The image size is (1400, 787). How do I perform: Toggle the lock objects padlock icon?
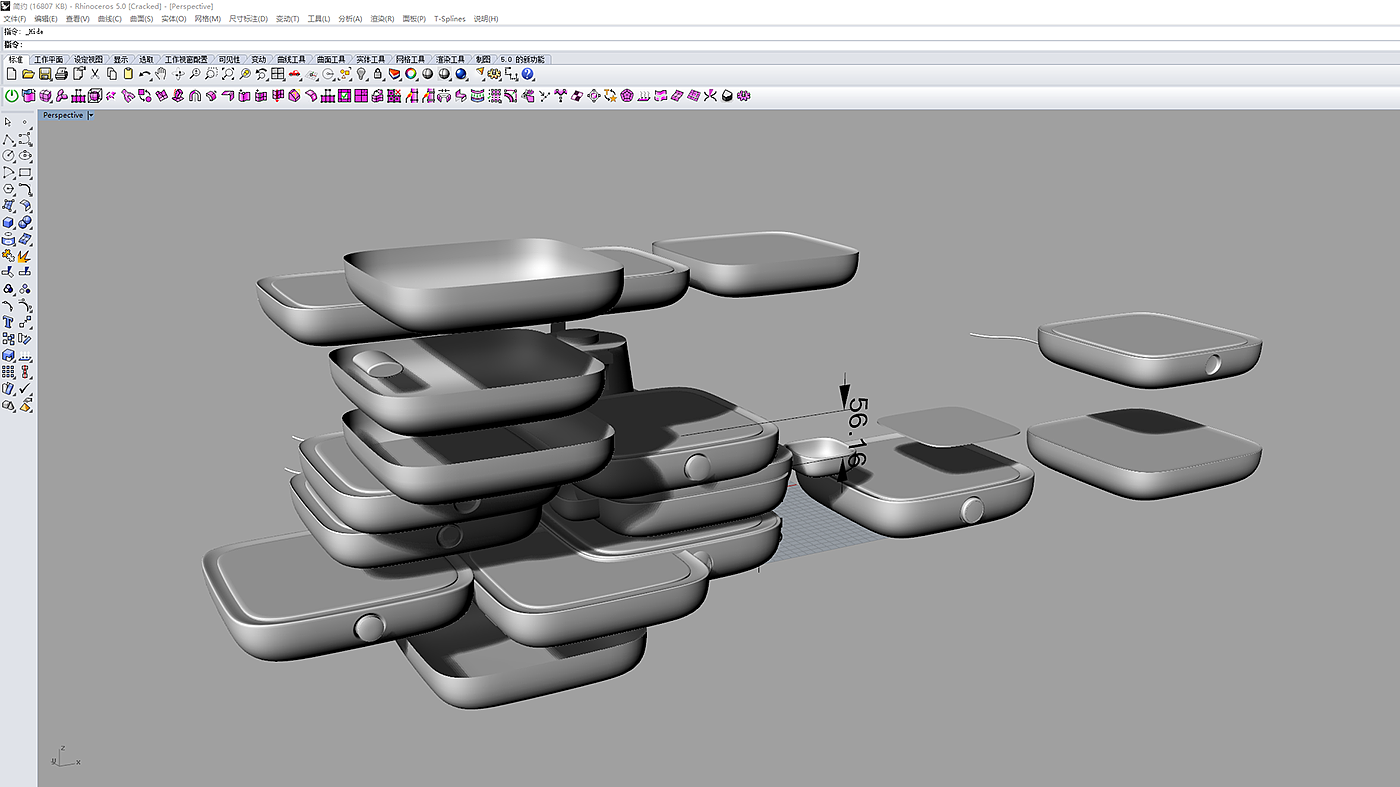coord(378,74)
